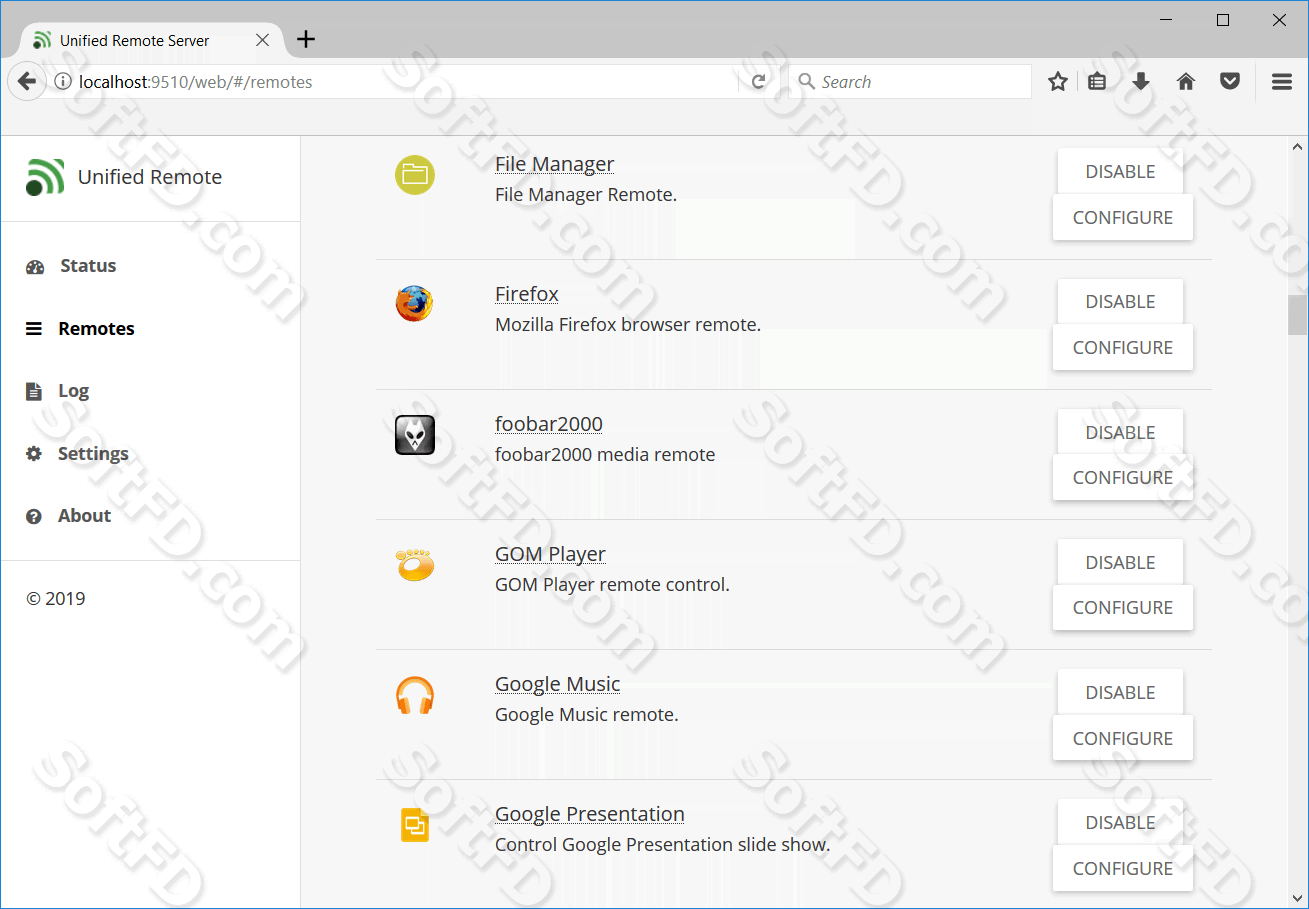Click the Firefox remote icon
1309x909 pixels.
(x=414, y=304)
